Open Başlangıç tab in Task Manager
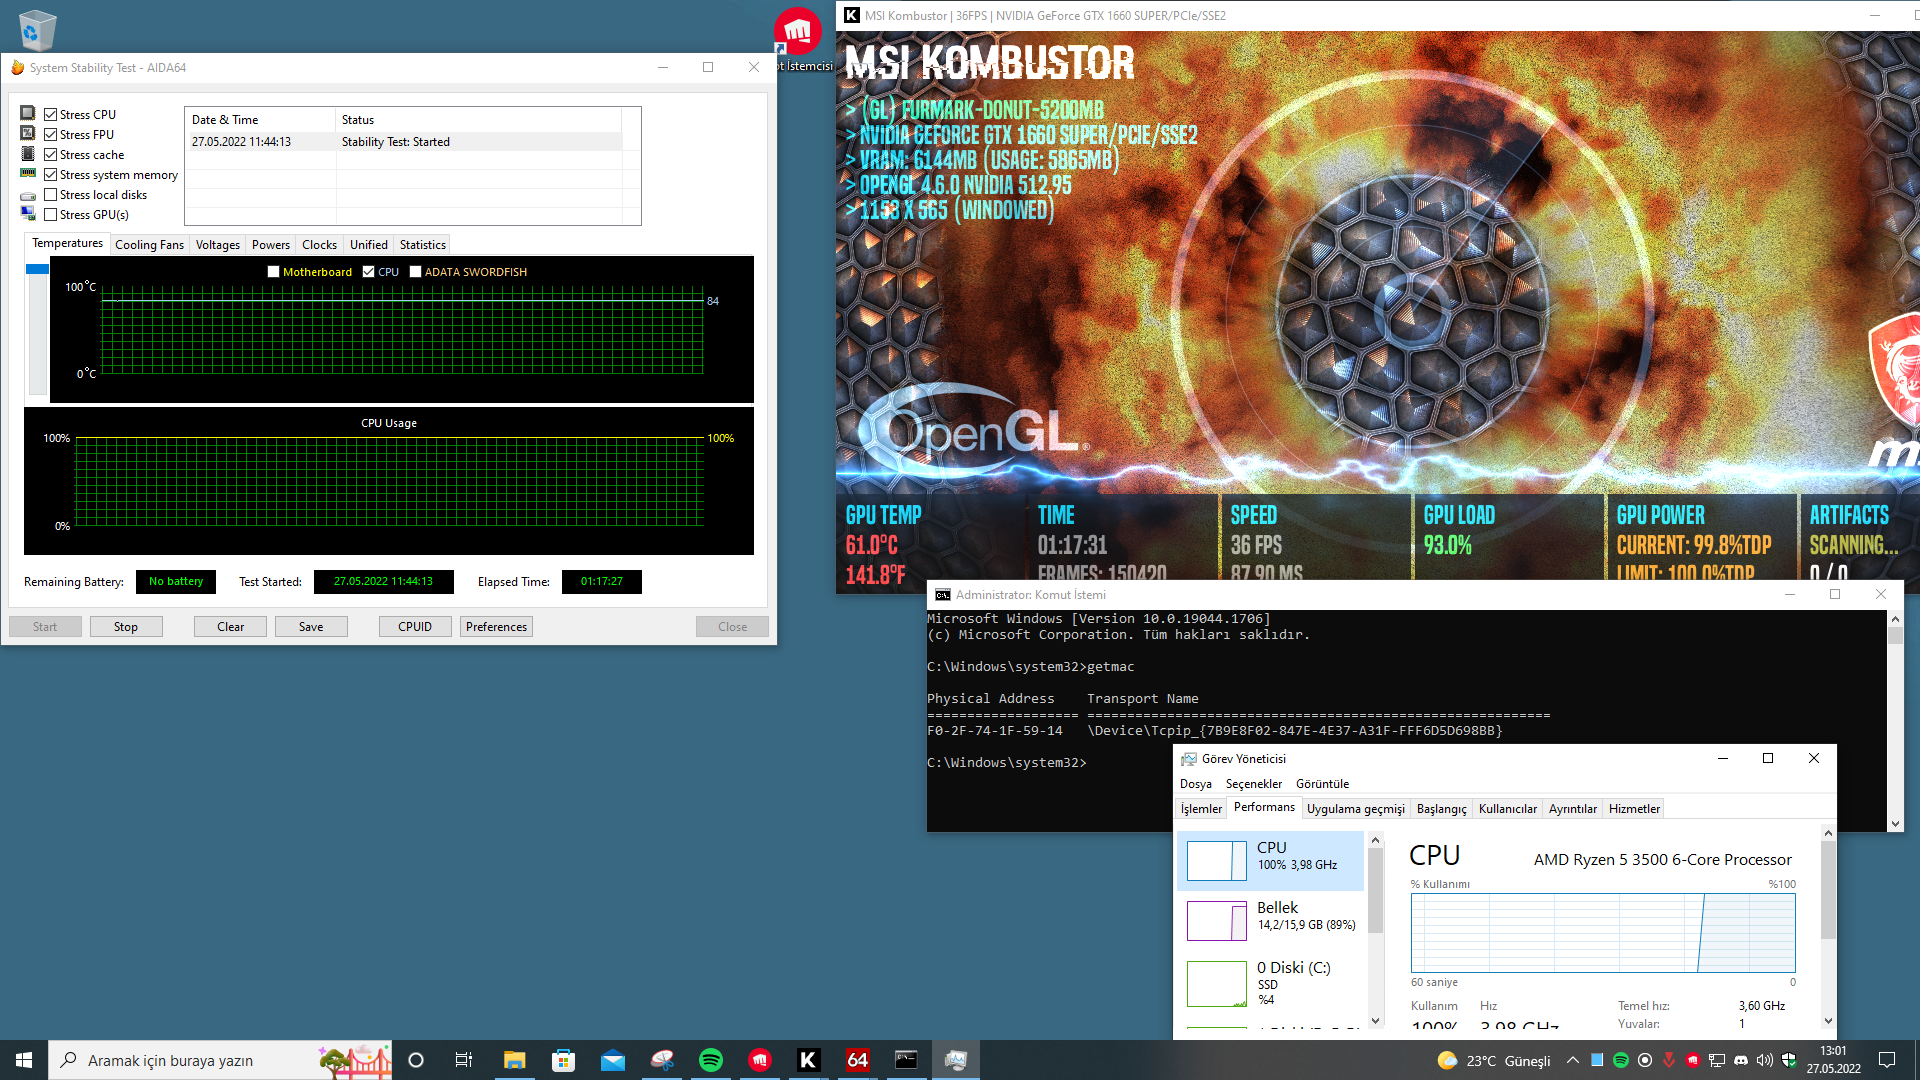Screen dimensions: 1920x1080 [1441, 809]
